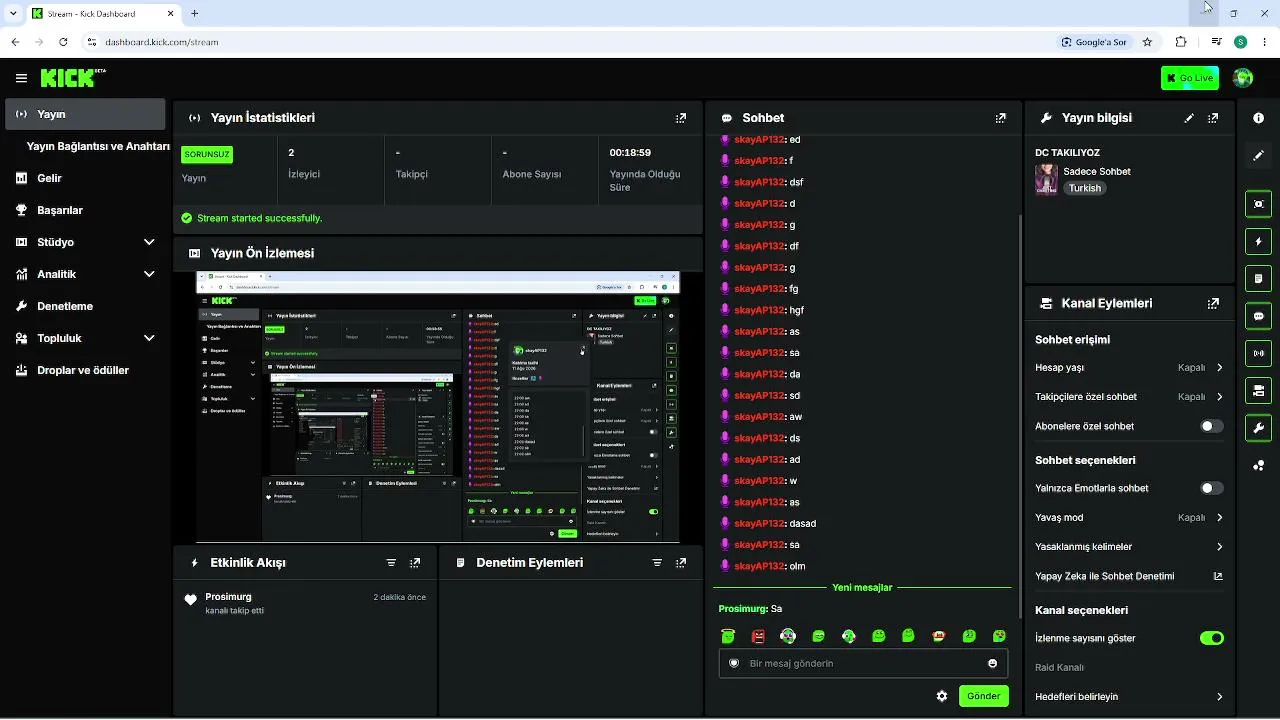Viewport: 1280px width, 720px height.
Task: Click the stream preview thumbnail
Action: click(x=437, y=407)
